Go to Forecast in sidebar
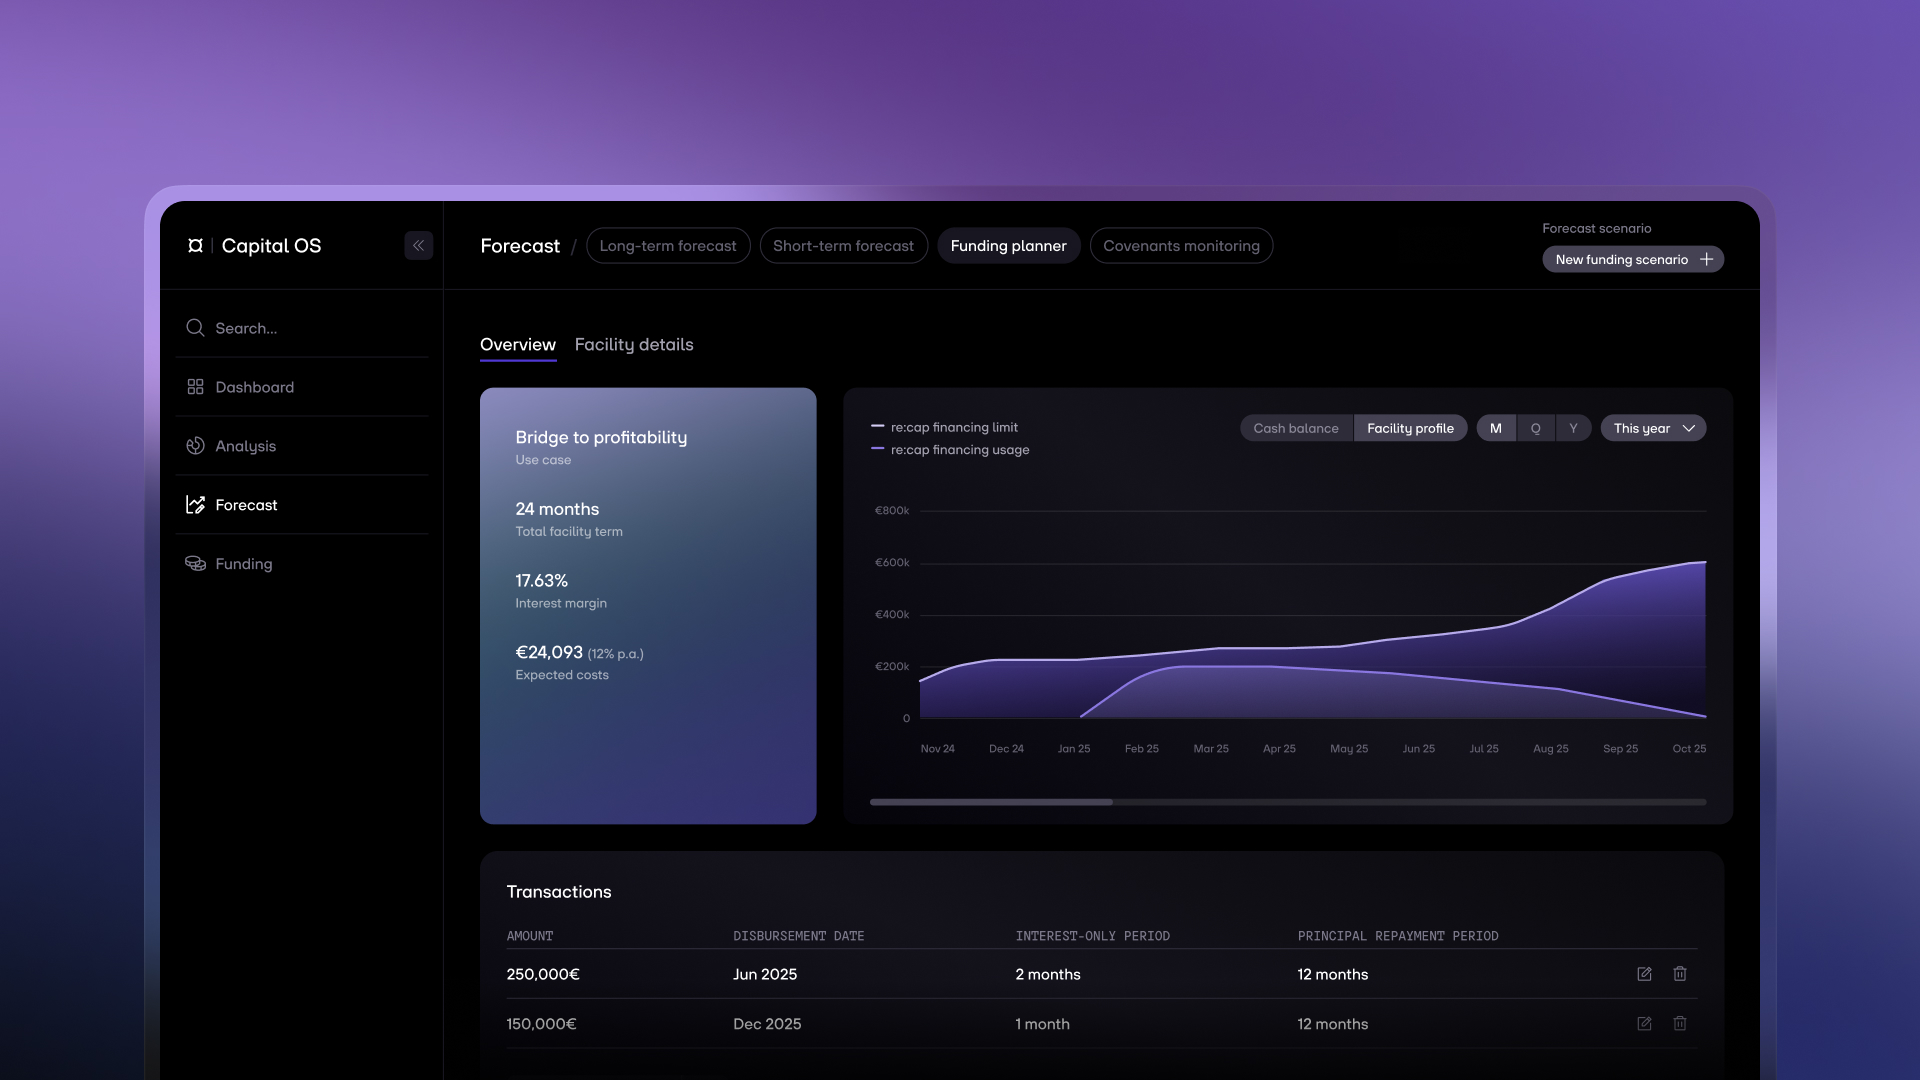This screenshot has width=1920, height=1080. [x=246, y=505]
